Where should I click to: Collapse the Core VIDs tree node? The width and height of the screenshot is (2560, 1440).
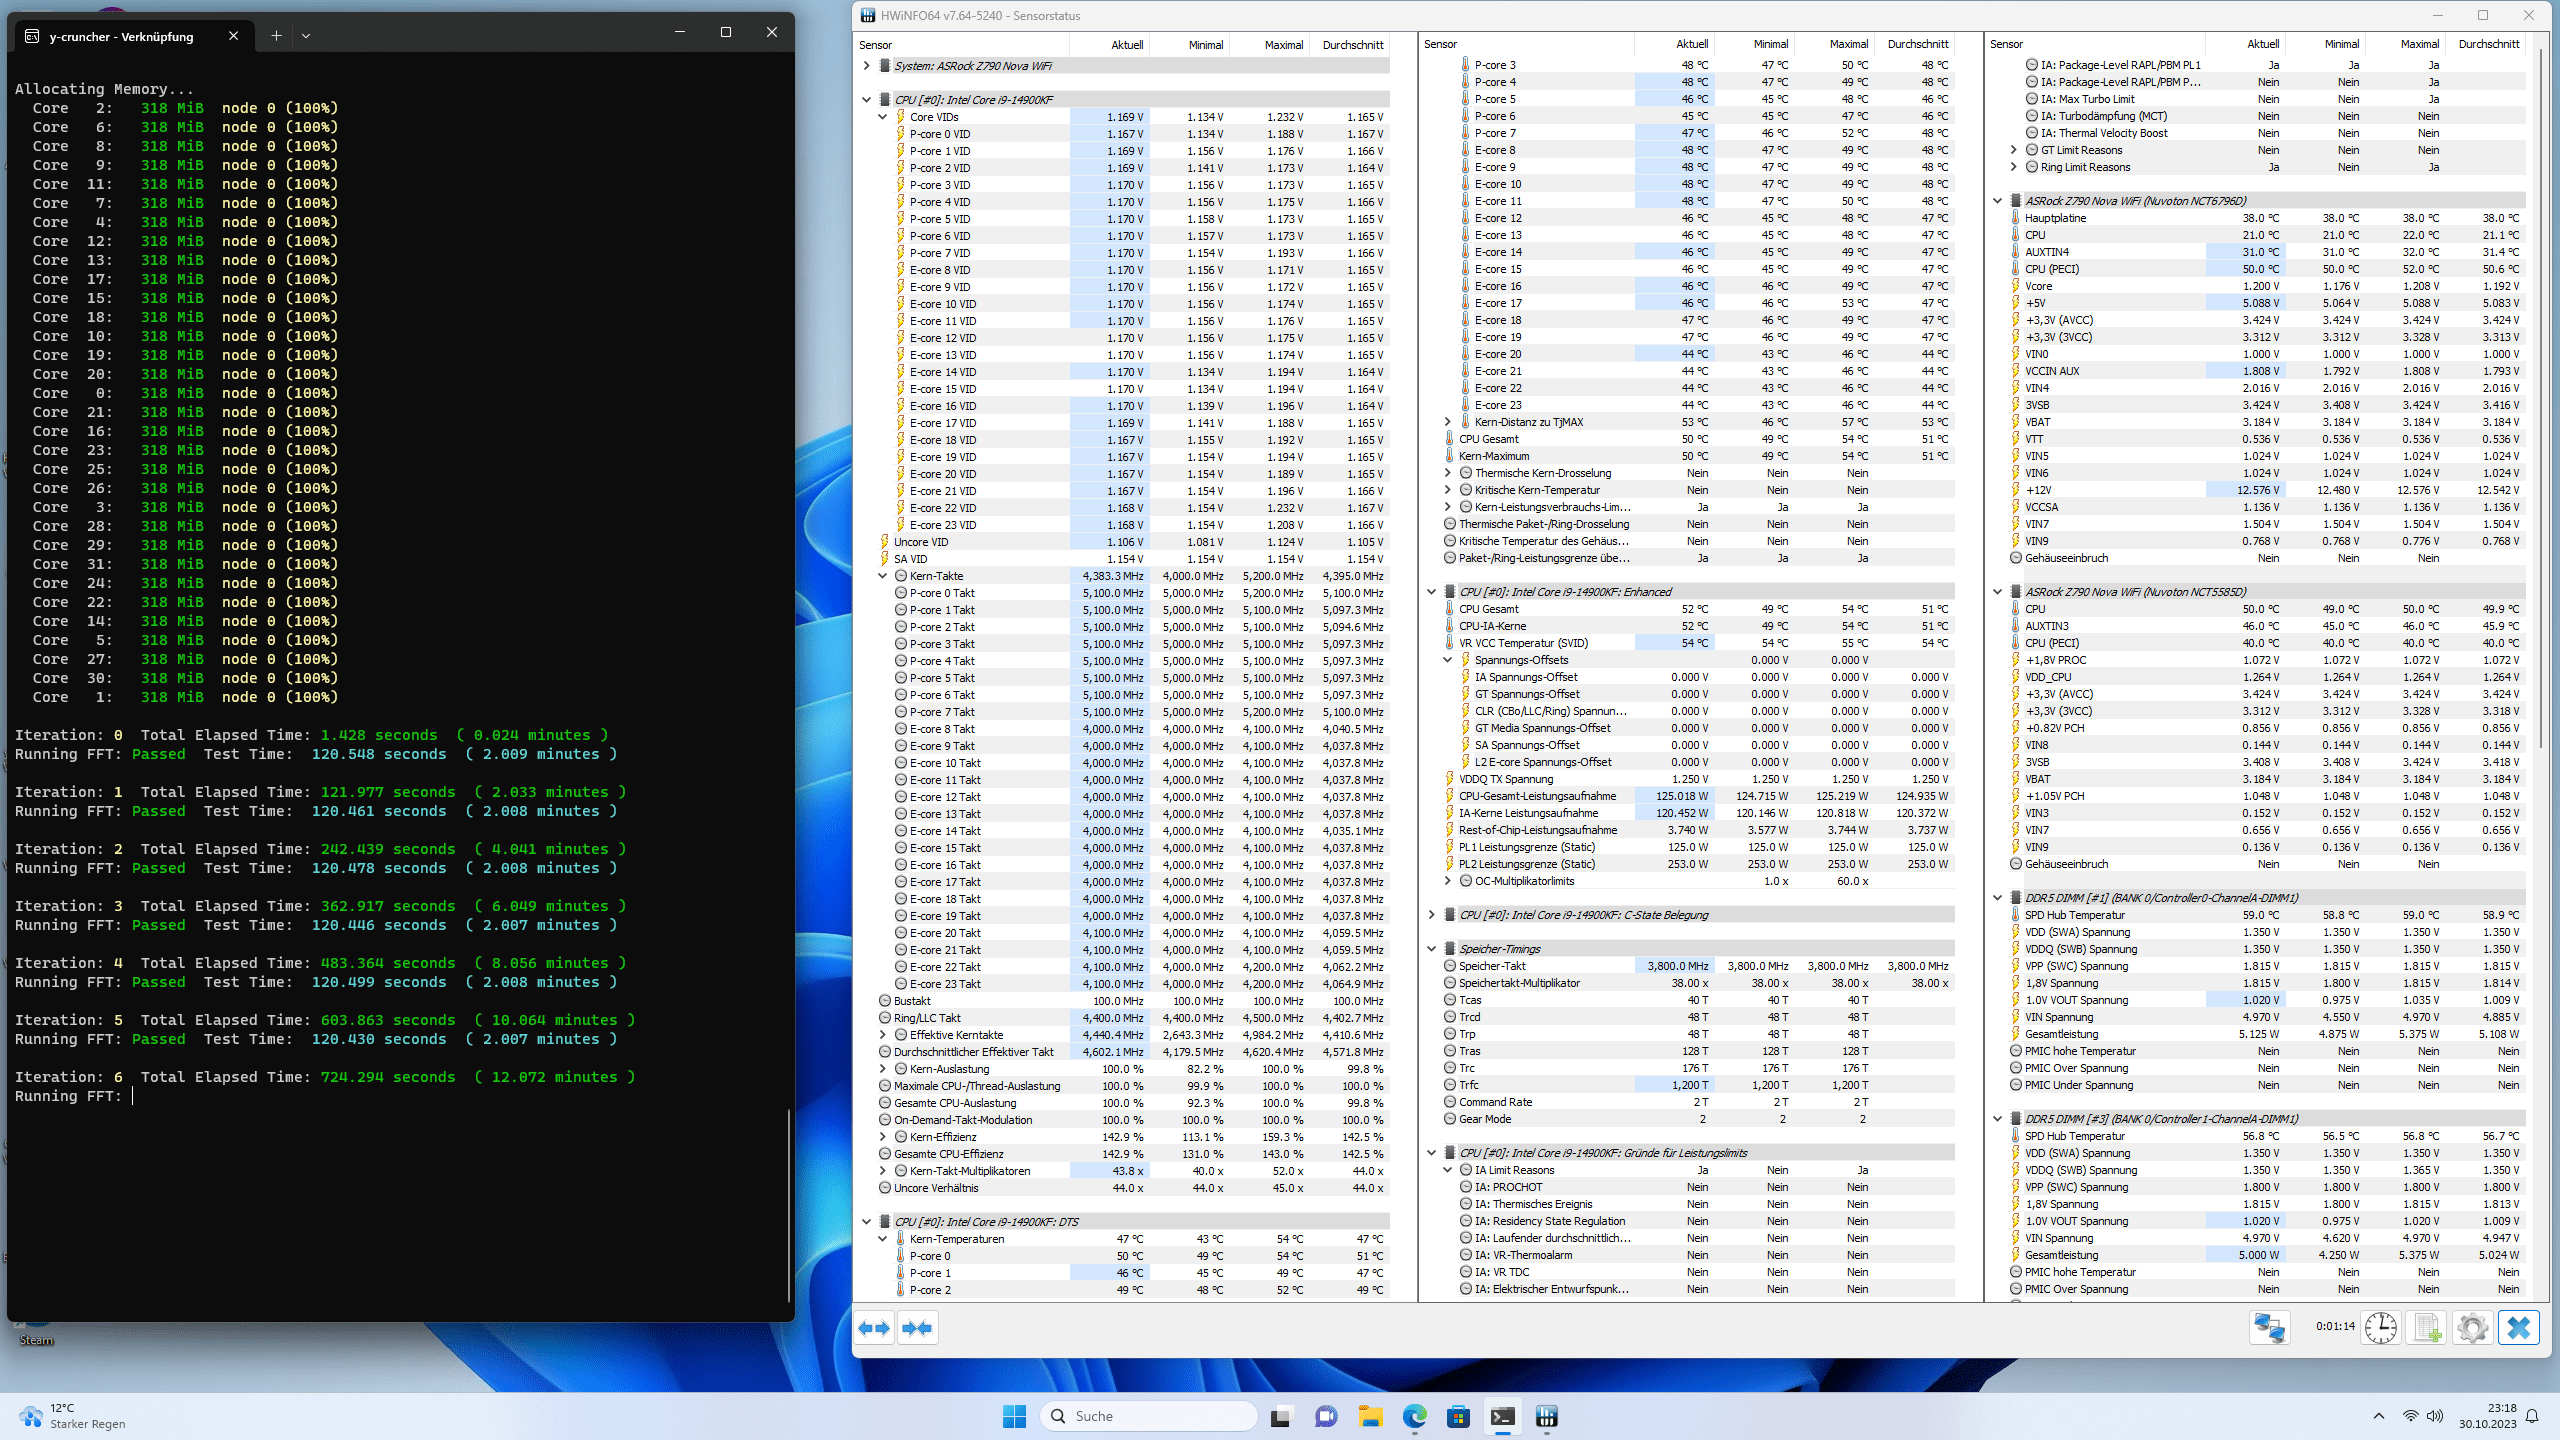[x=883, y=117]
